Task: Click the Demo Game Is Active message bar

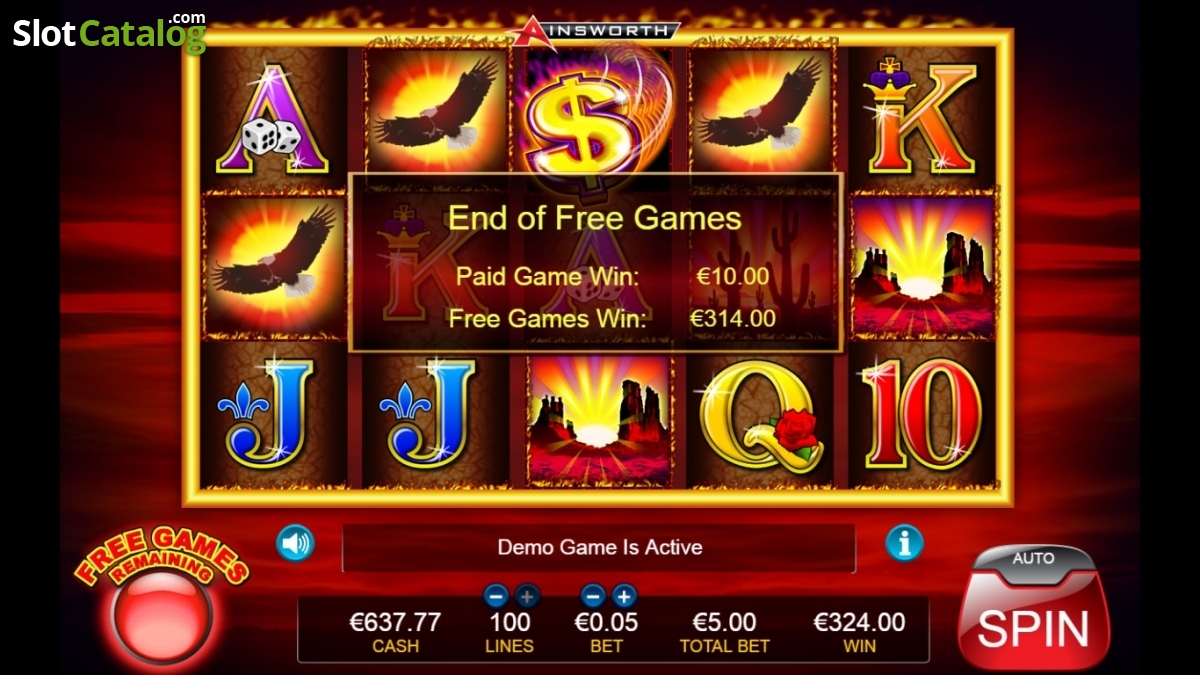Action: (x=599, y=548)
